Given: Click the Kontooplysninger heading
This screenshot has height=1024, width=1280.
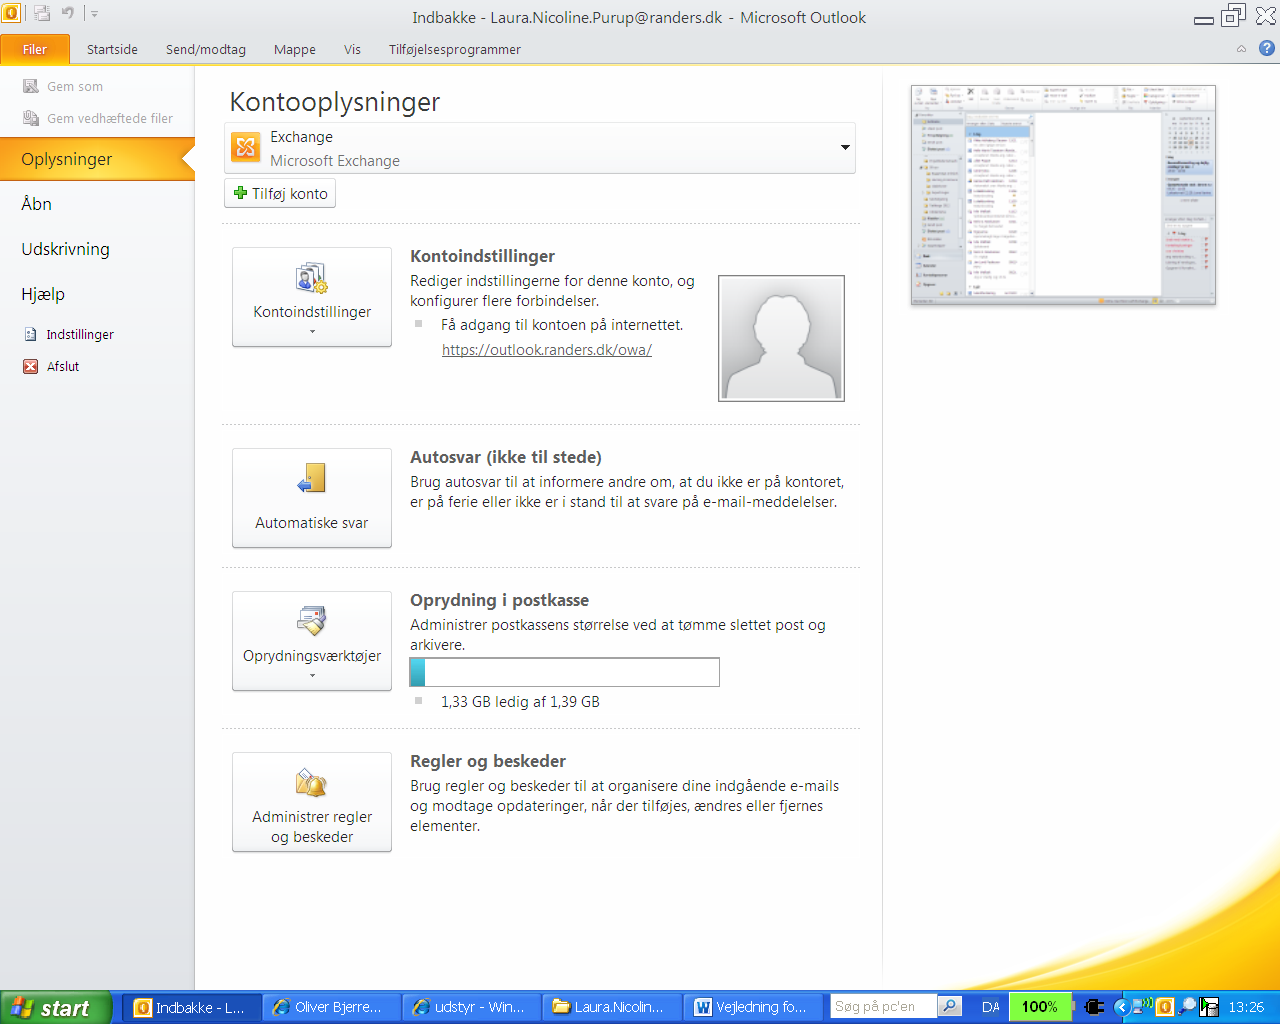Looking at the screenshot, I should [335, 102].
